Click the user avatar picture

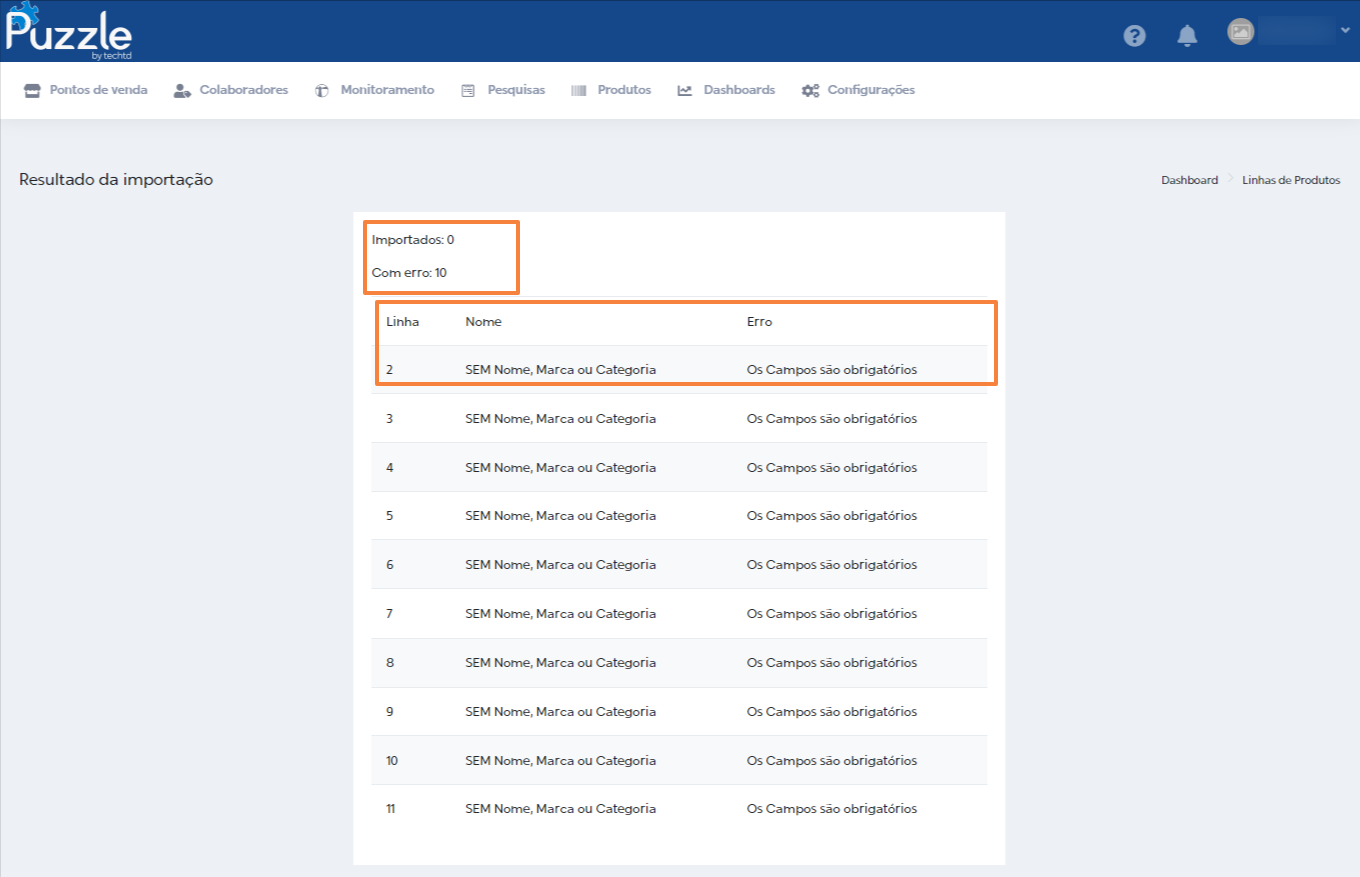tap(1240, 31)
